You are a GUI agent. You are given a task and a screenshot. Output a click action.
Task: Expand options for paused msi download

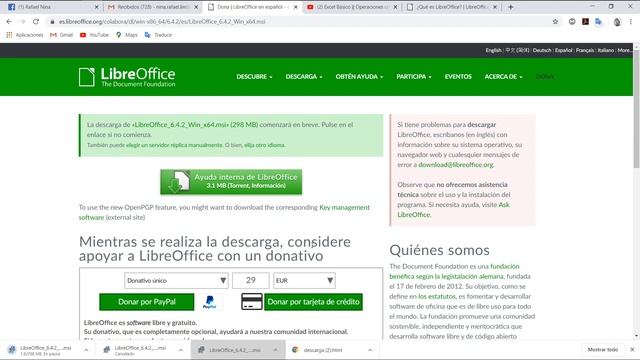click(x=86, y=350)
